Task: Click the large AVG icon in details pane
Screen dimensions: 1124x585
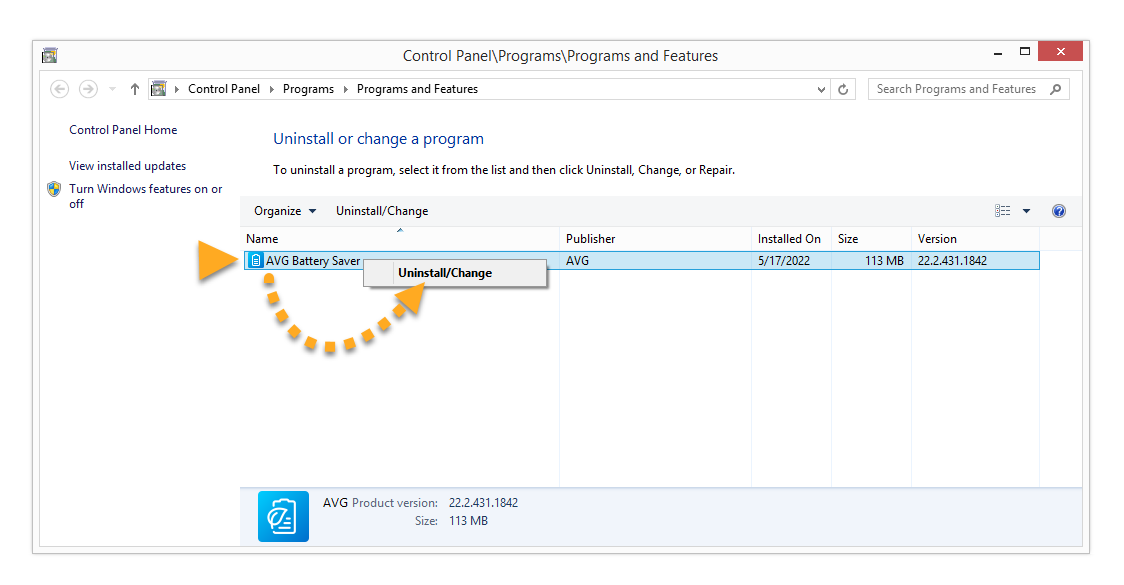Action: (283, 516)
